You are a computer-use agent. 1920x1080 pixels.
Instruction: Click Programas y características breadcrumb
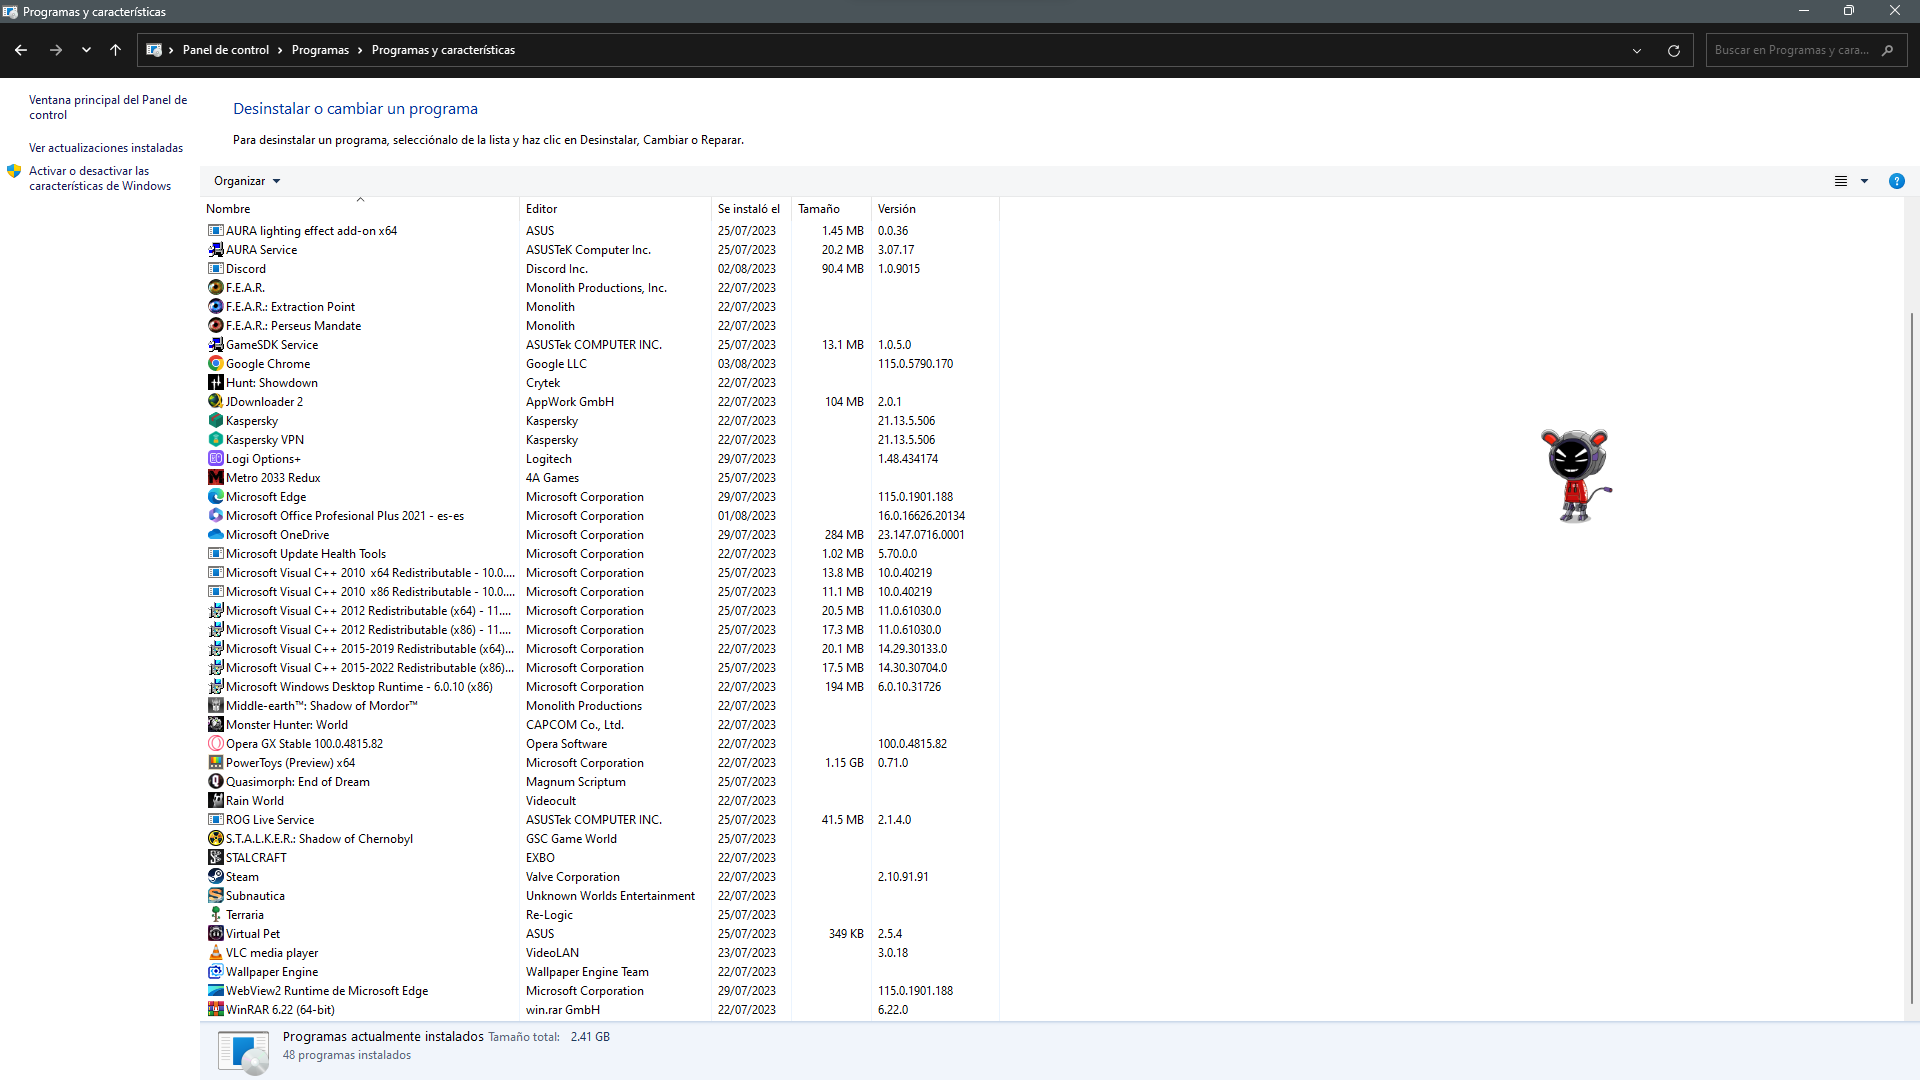click(443, 50)
